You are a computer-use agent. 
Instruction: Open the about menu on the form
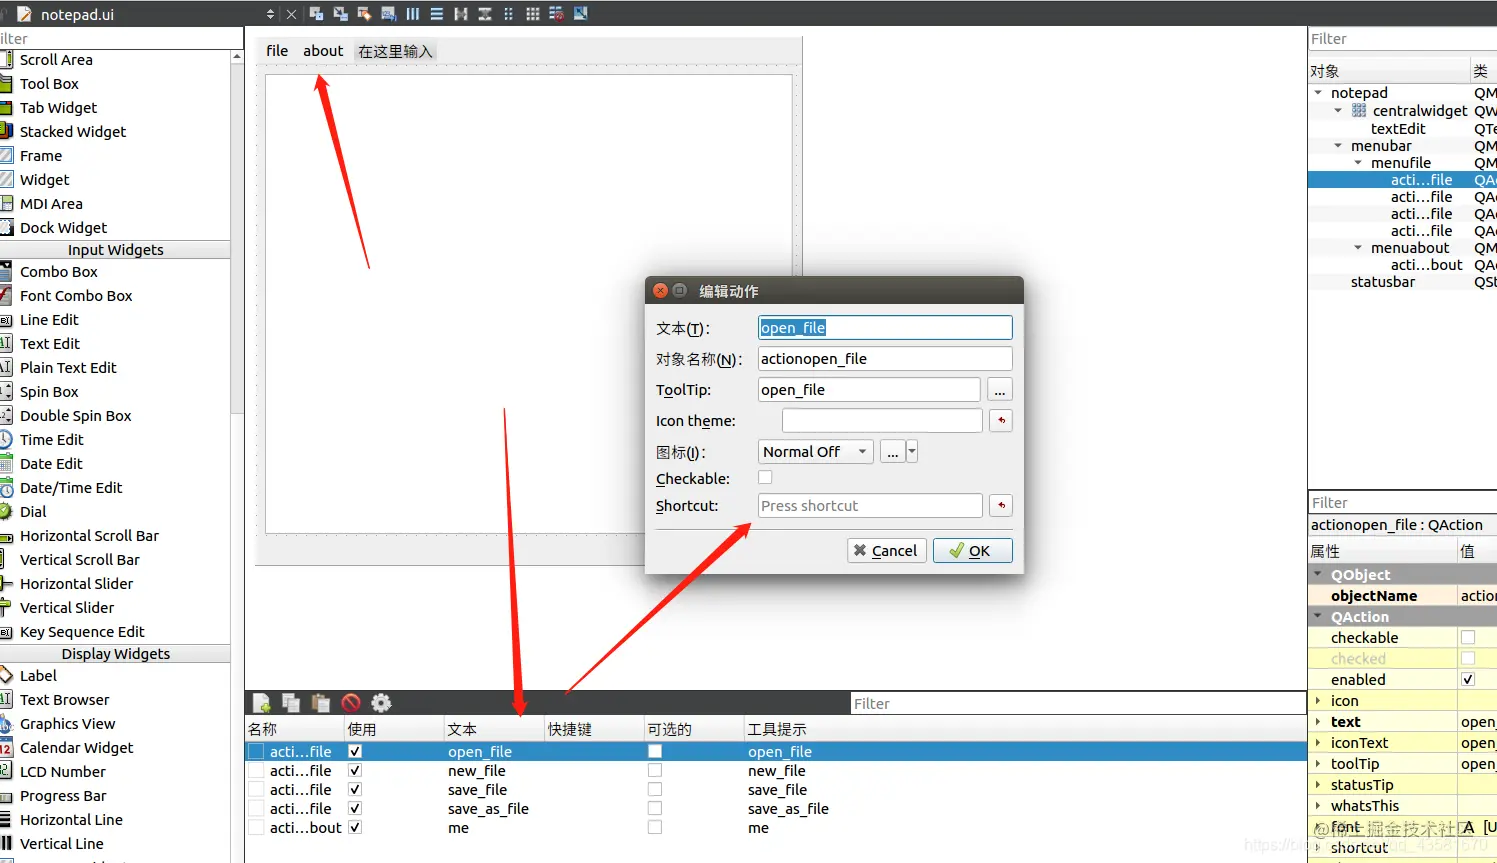click(x=323, y=51)
